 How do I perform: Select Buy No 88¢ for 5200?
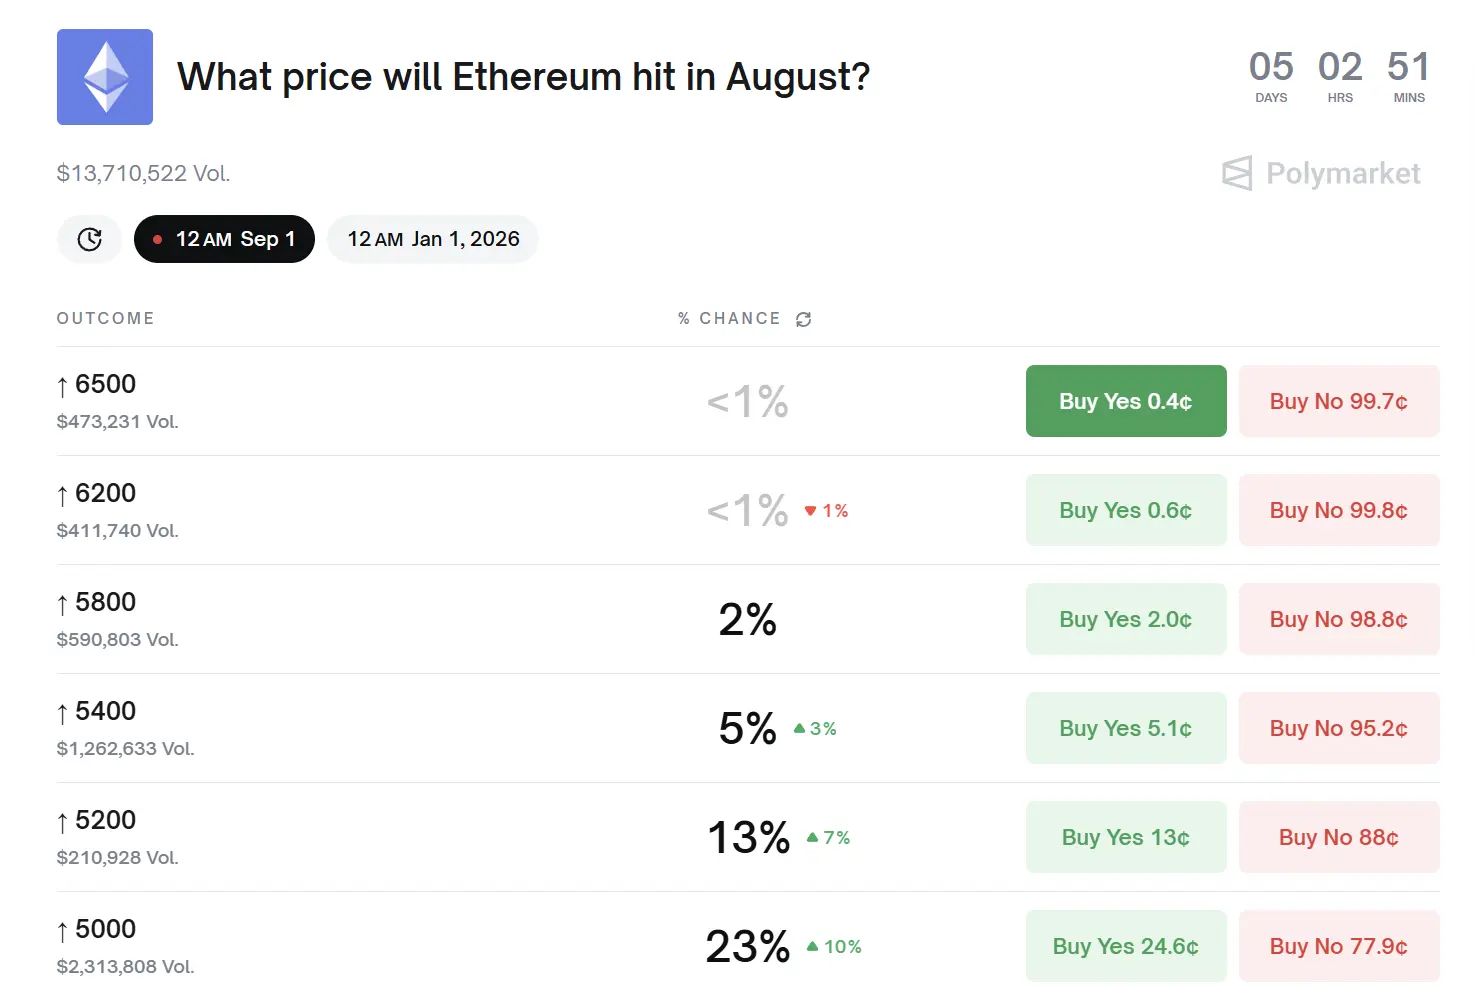click(1338, 837)
